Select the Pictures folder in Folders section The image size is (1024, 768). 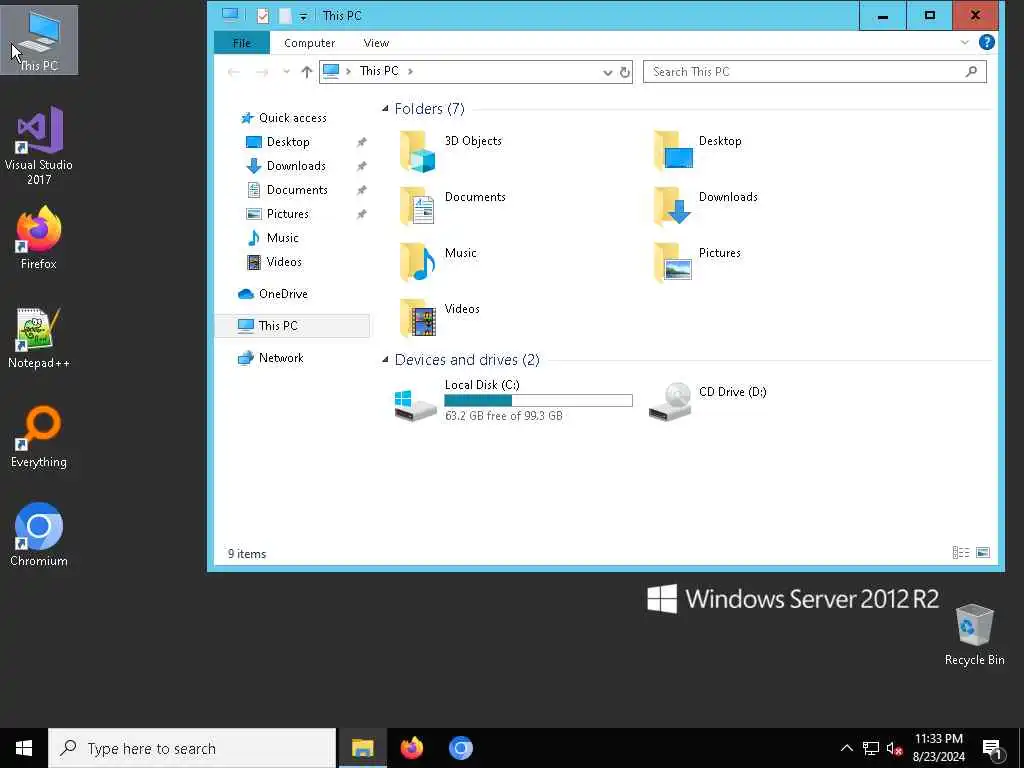(x=697, y=263)
